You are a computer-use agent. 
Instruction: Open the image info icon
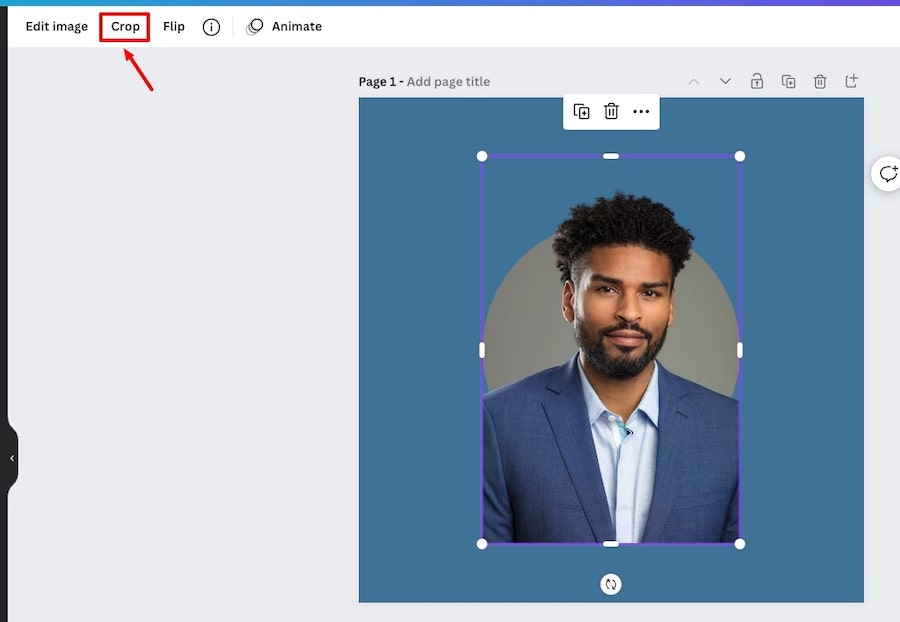[x=211, y=27]
